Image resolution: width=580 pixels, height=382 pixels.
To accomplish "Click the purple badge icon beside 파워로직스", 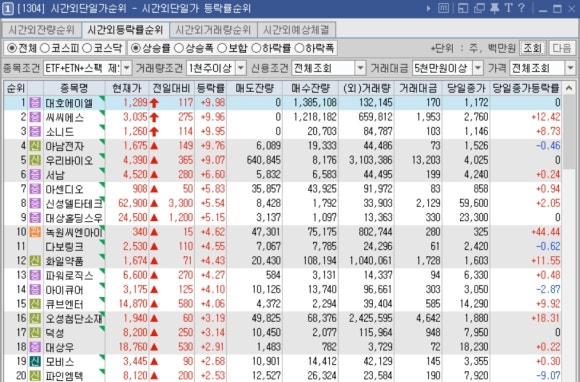I will tap(35, 275).
